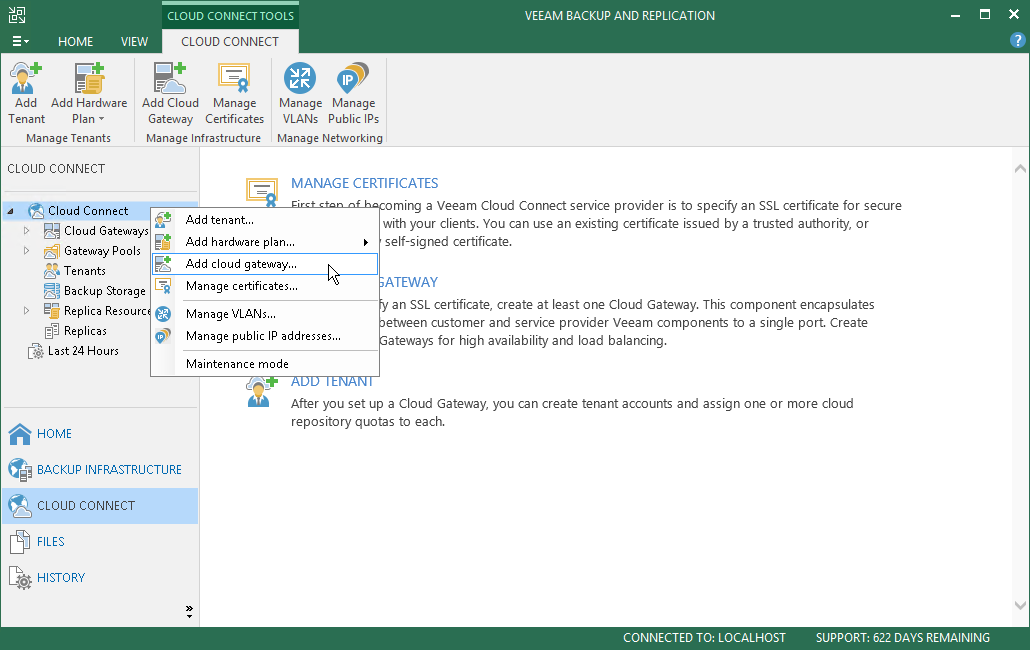
Task: Open the Add Tenant heading link
Action: point(332,381)
